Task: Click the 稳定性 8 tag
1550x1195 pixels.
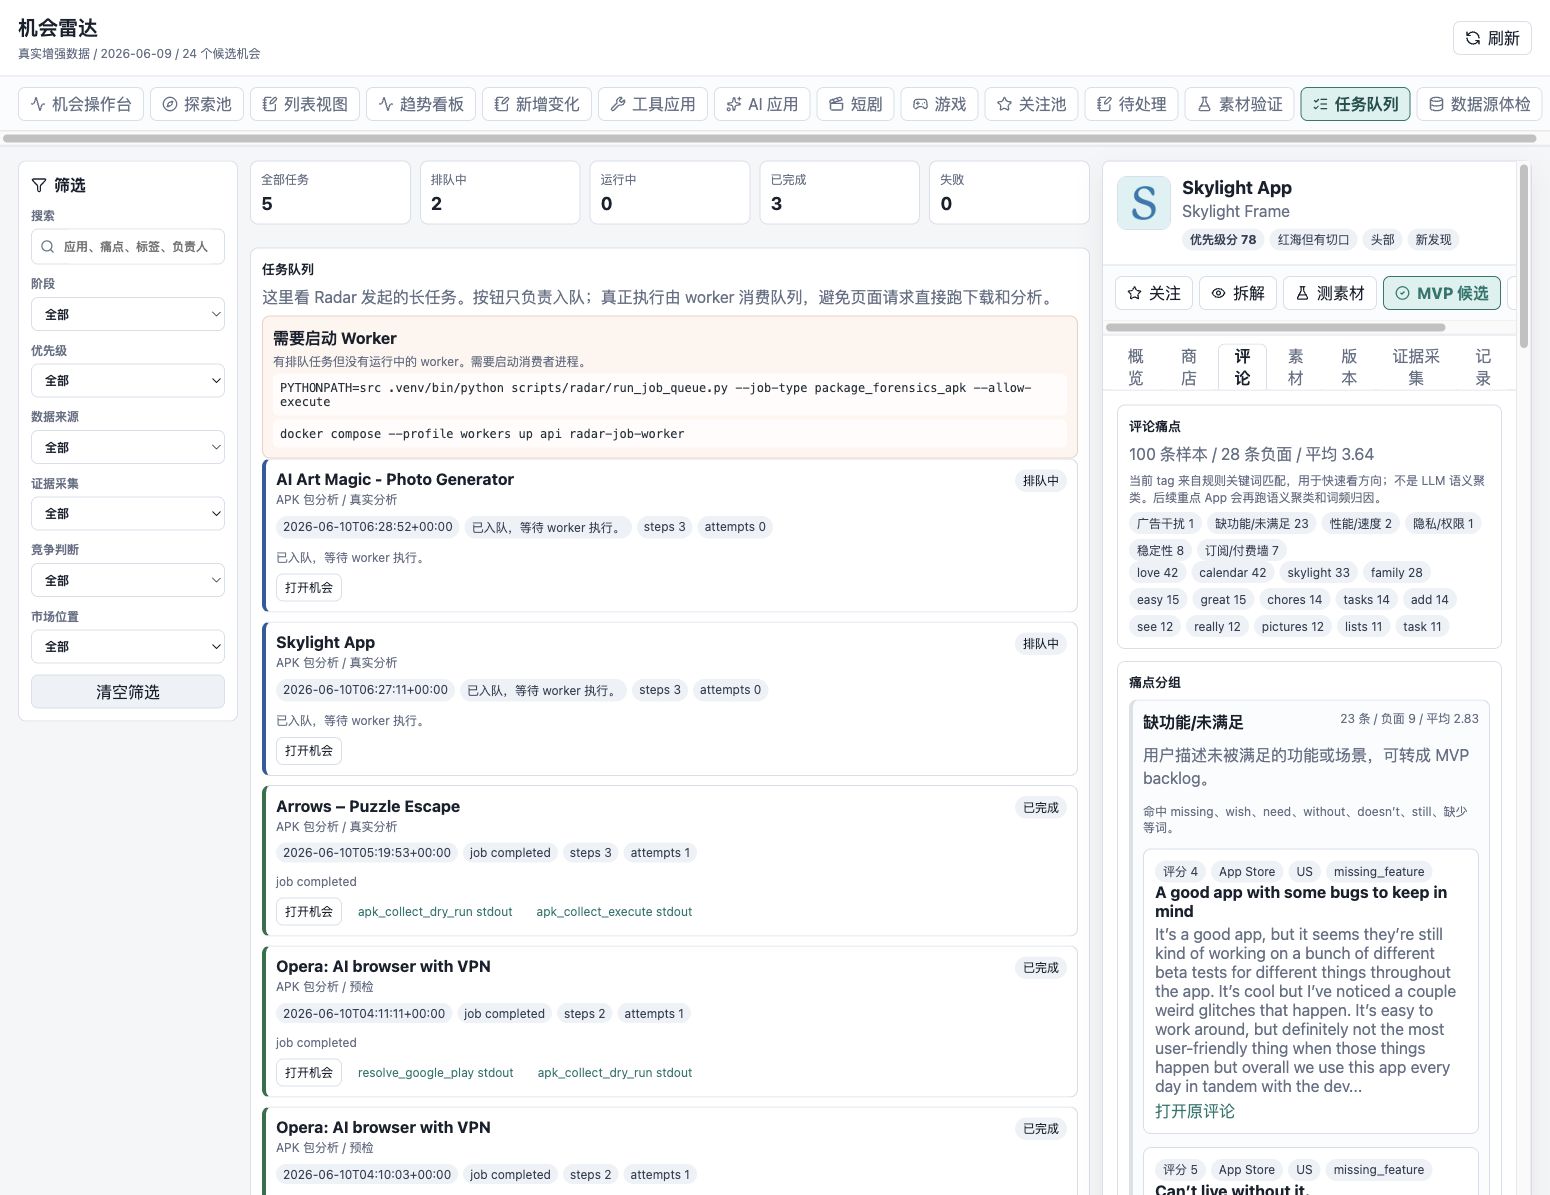Action: [1160, 550]
